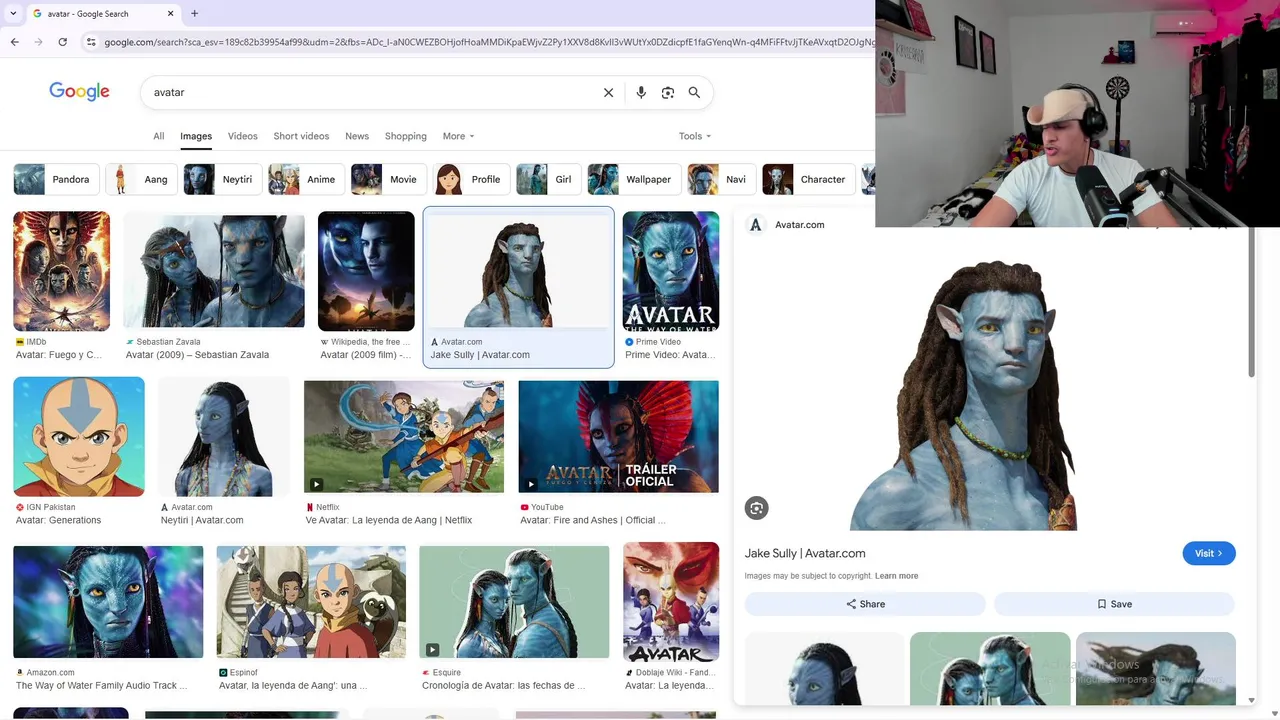Open the Esquire Cronología de Avatar image

pos(514,602)
